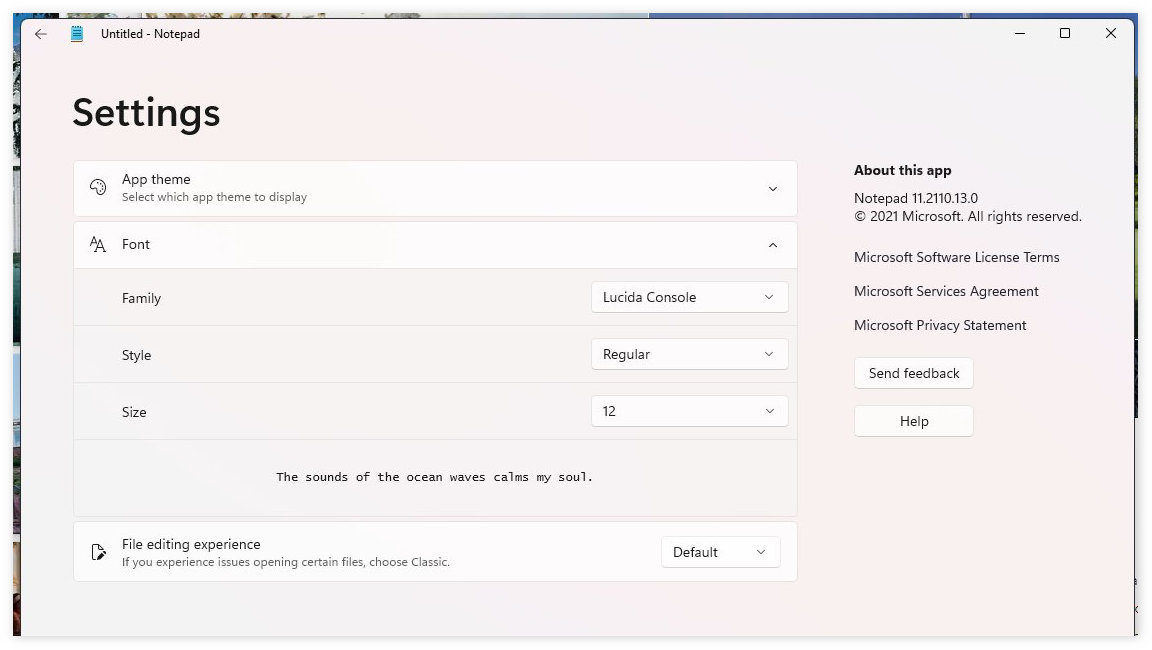1152x650 pixels.
Task: Click the Font section icon
Action: (x=98, y=245)
